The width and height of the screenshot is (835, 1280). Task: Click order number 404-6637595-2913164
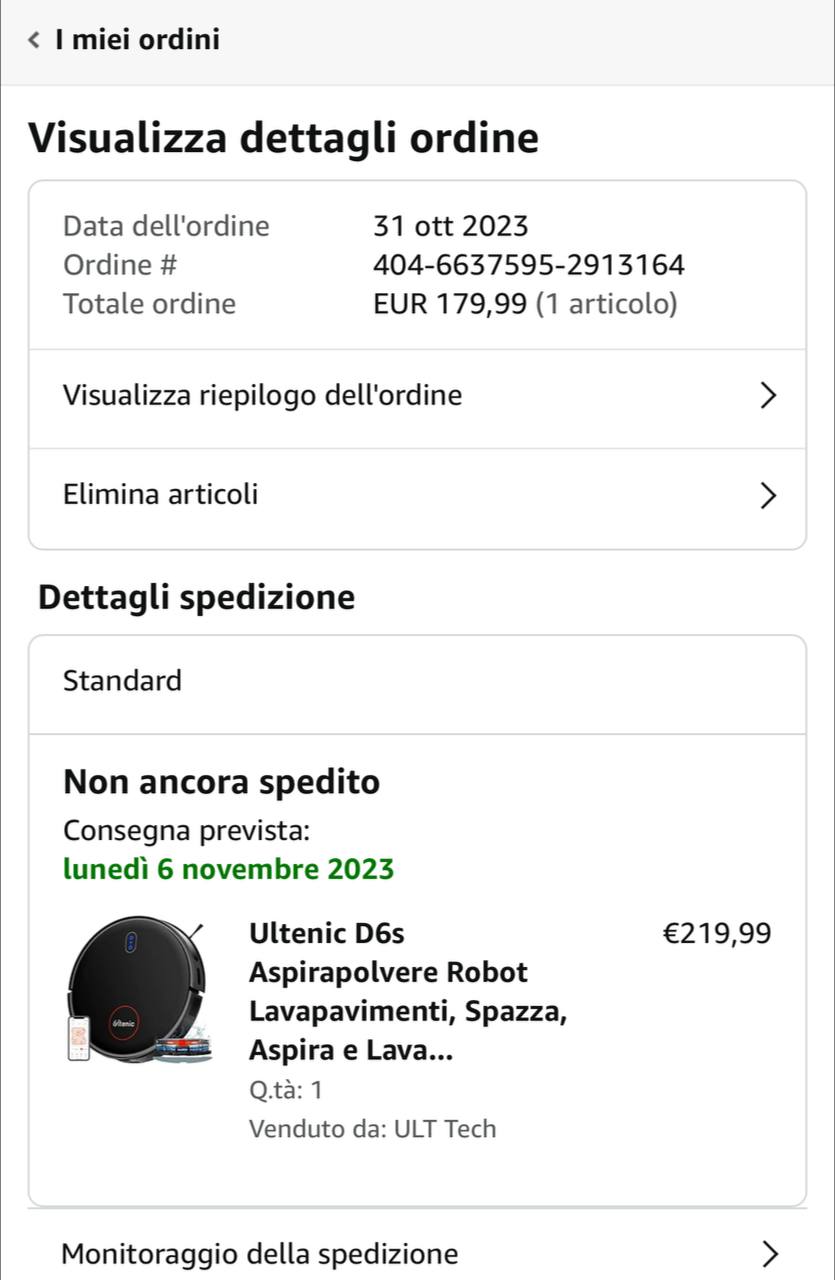pyautogui.click(x=528, y=265)
